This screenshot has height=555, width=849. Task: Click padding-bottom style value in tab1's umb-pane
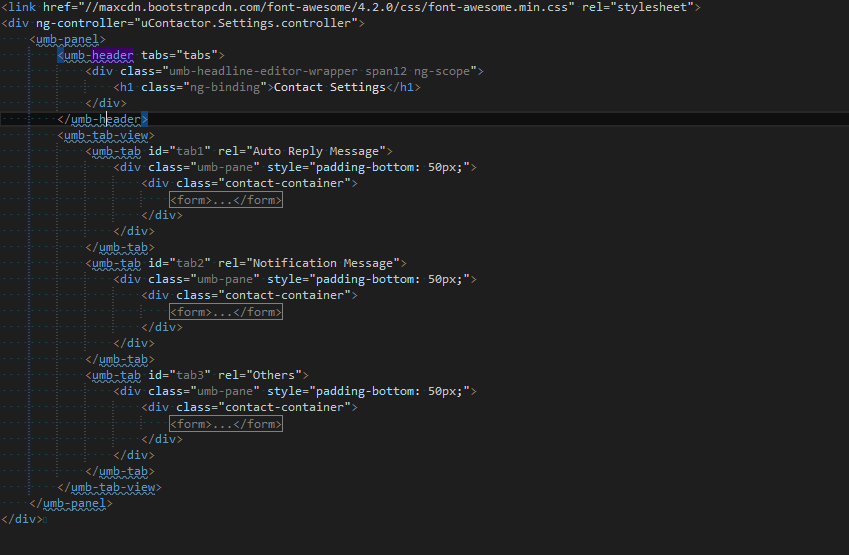(389, 167)
